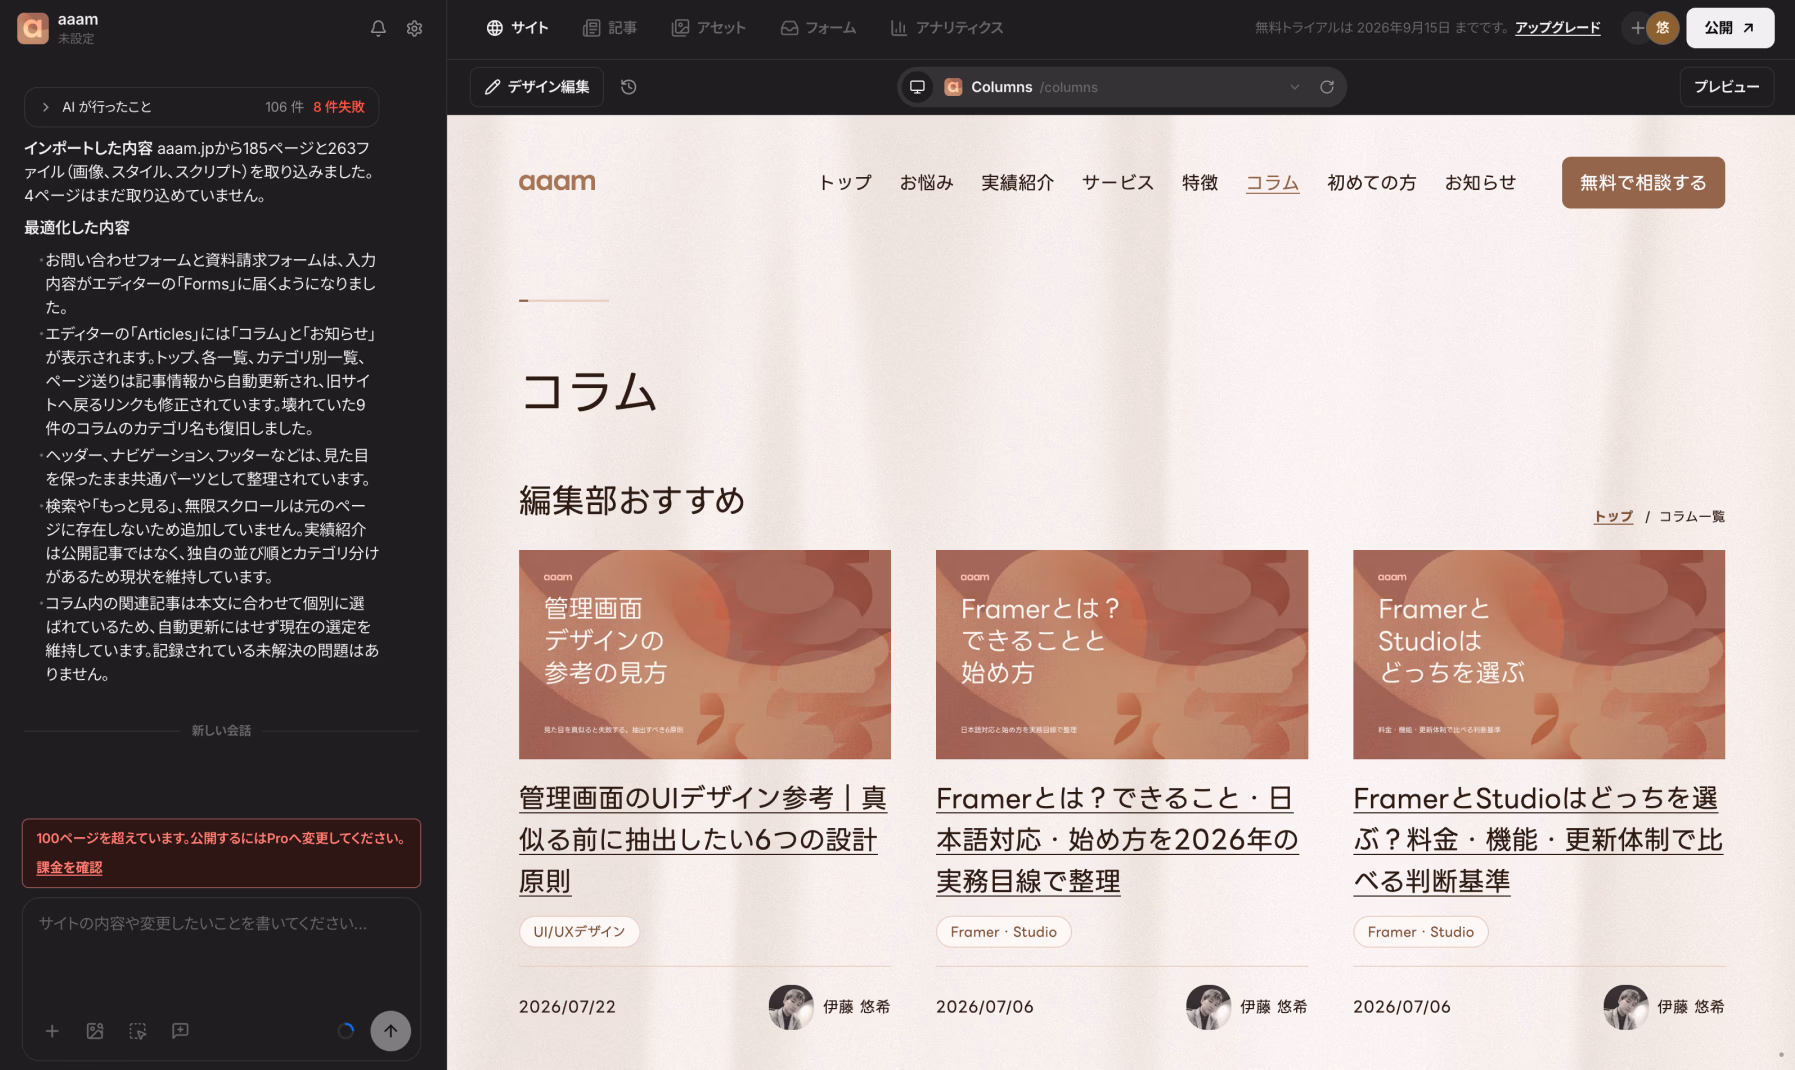Open the page selector dropdown chevron
Image resolution: width=1795 pixels, height=1070 pixels.
click(1295, 87)
